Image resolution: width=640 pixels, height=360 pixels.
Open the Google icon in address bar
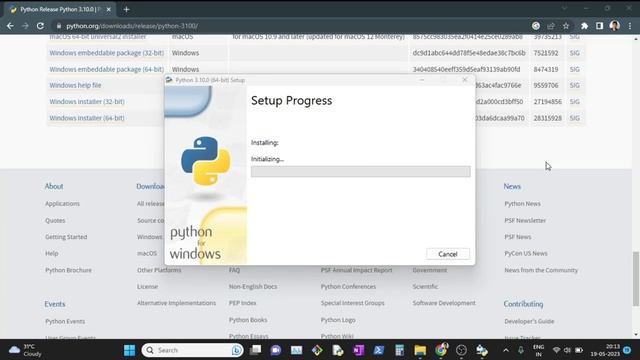pyautogui.click(x=536, y=26)
